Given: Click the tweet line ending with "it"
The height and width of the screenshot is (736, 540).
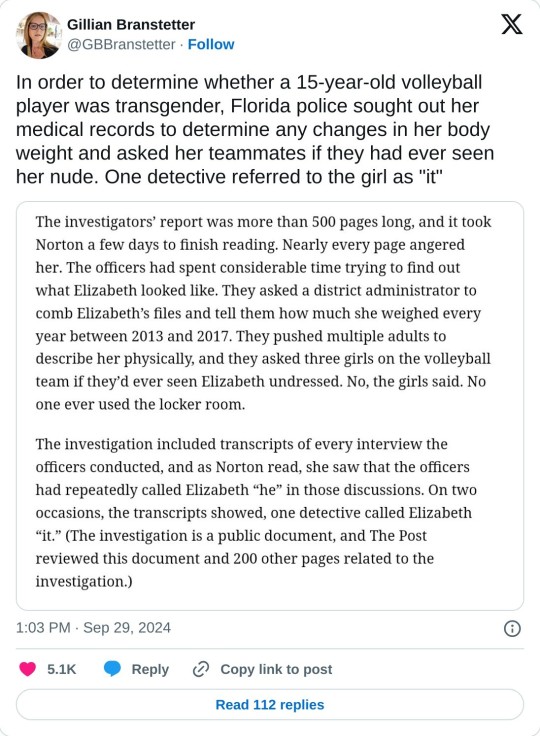Looking at the screenshot, I should click(x=230, y=177).
